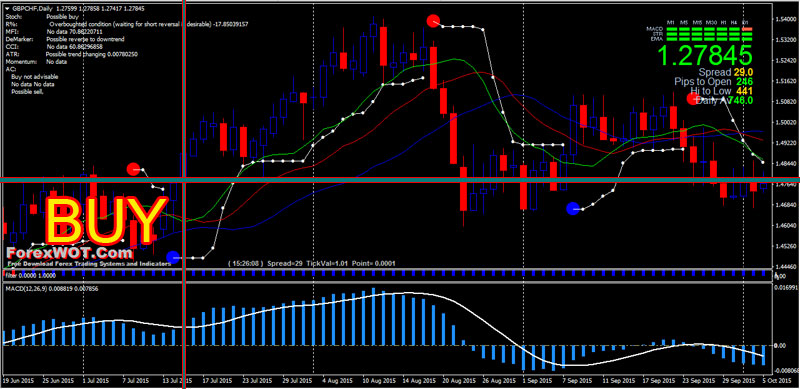
Task: Click the red MACD D1 signal bar
Action: point(747,29)
